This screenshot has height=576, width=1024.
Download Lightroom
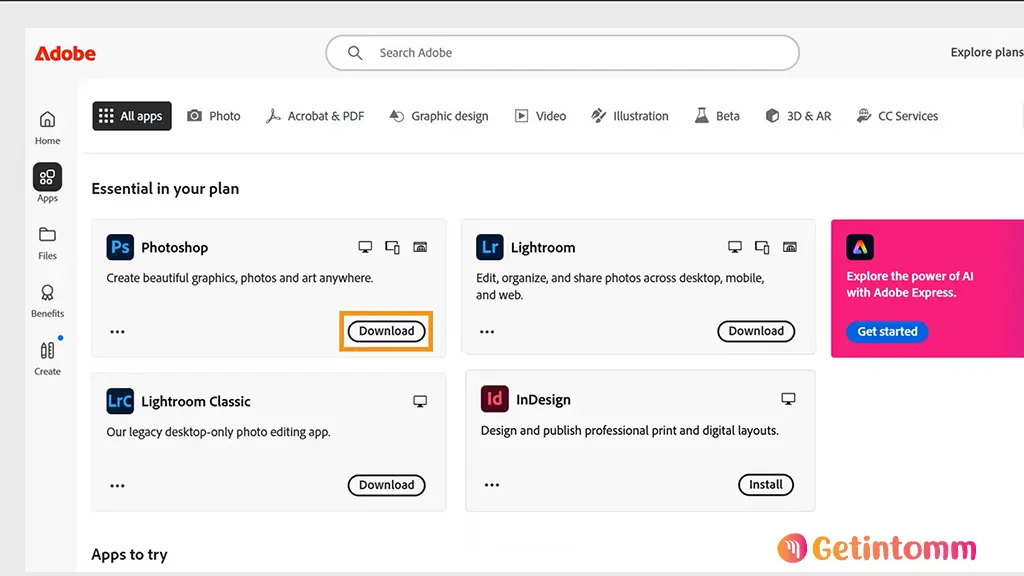click(756, 331)
